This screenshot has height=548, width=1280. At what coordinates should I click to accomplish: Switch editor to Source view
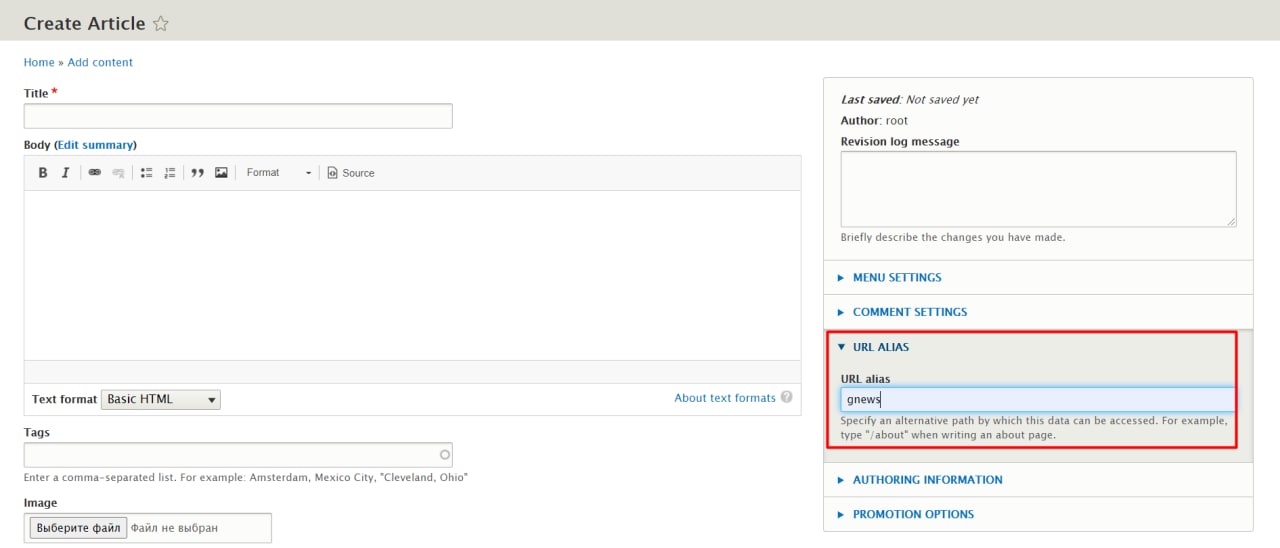click(351, 173)
